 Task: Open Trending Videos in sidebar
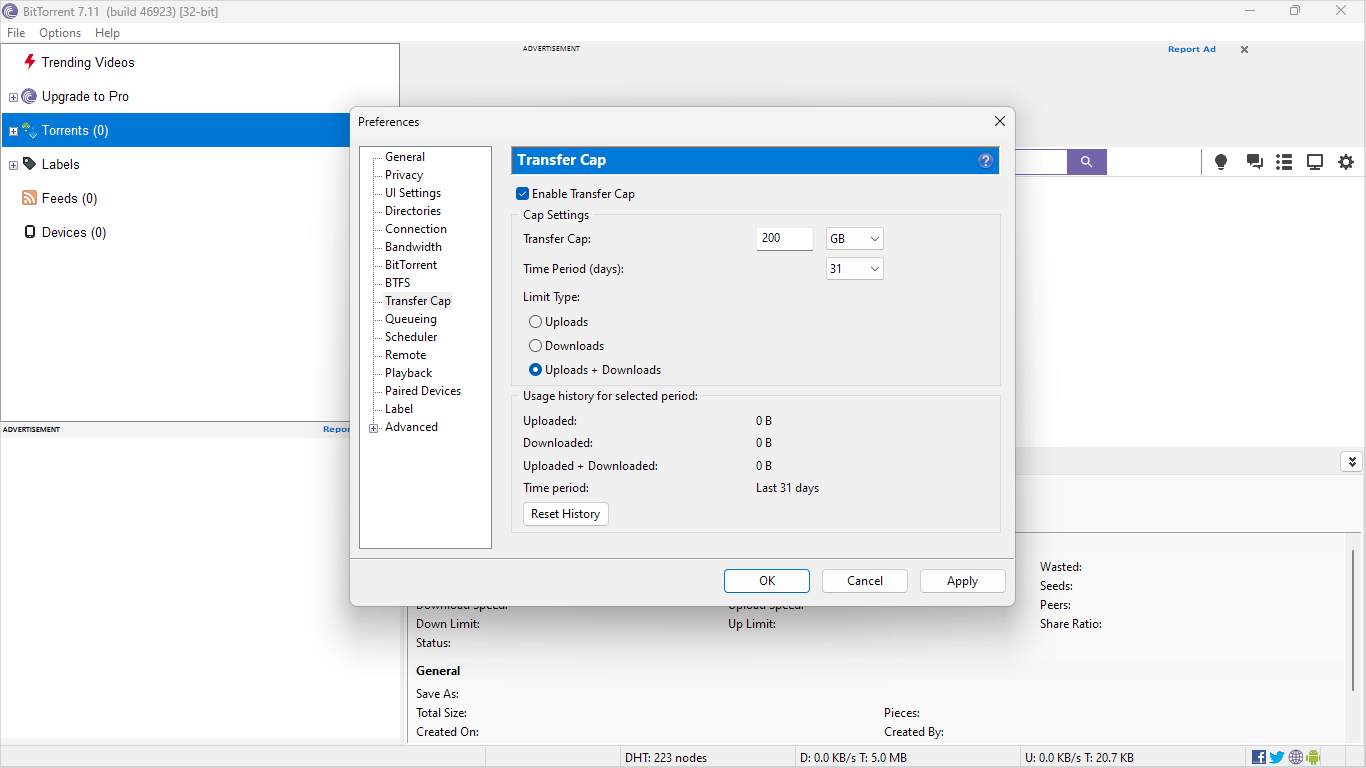[x=88, y=62]
